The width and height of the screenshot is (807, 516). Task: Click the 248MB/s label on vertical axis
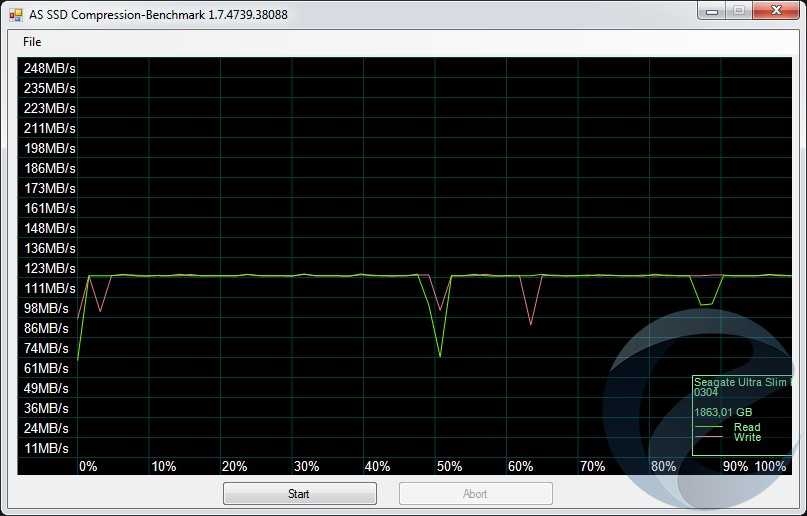49,68
